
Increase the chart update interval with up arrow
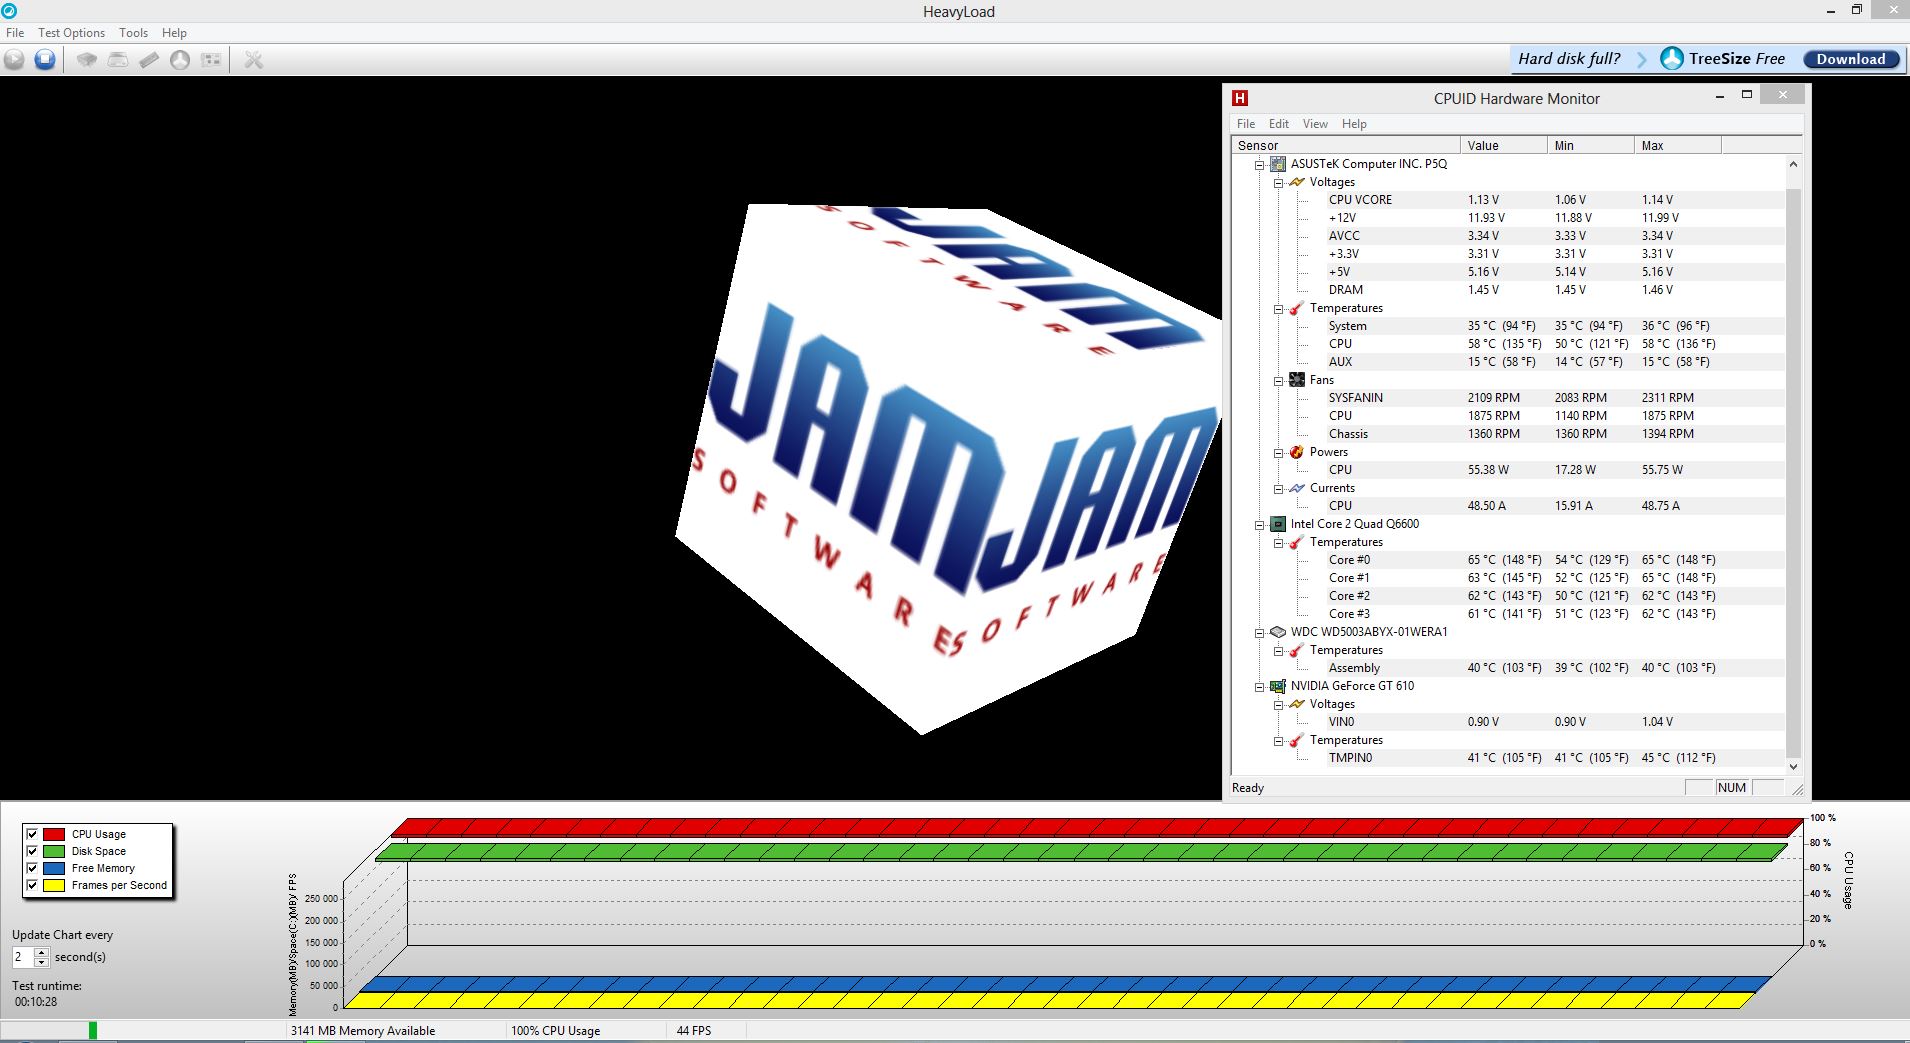[41, 952]
